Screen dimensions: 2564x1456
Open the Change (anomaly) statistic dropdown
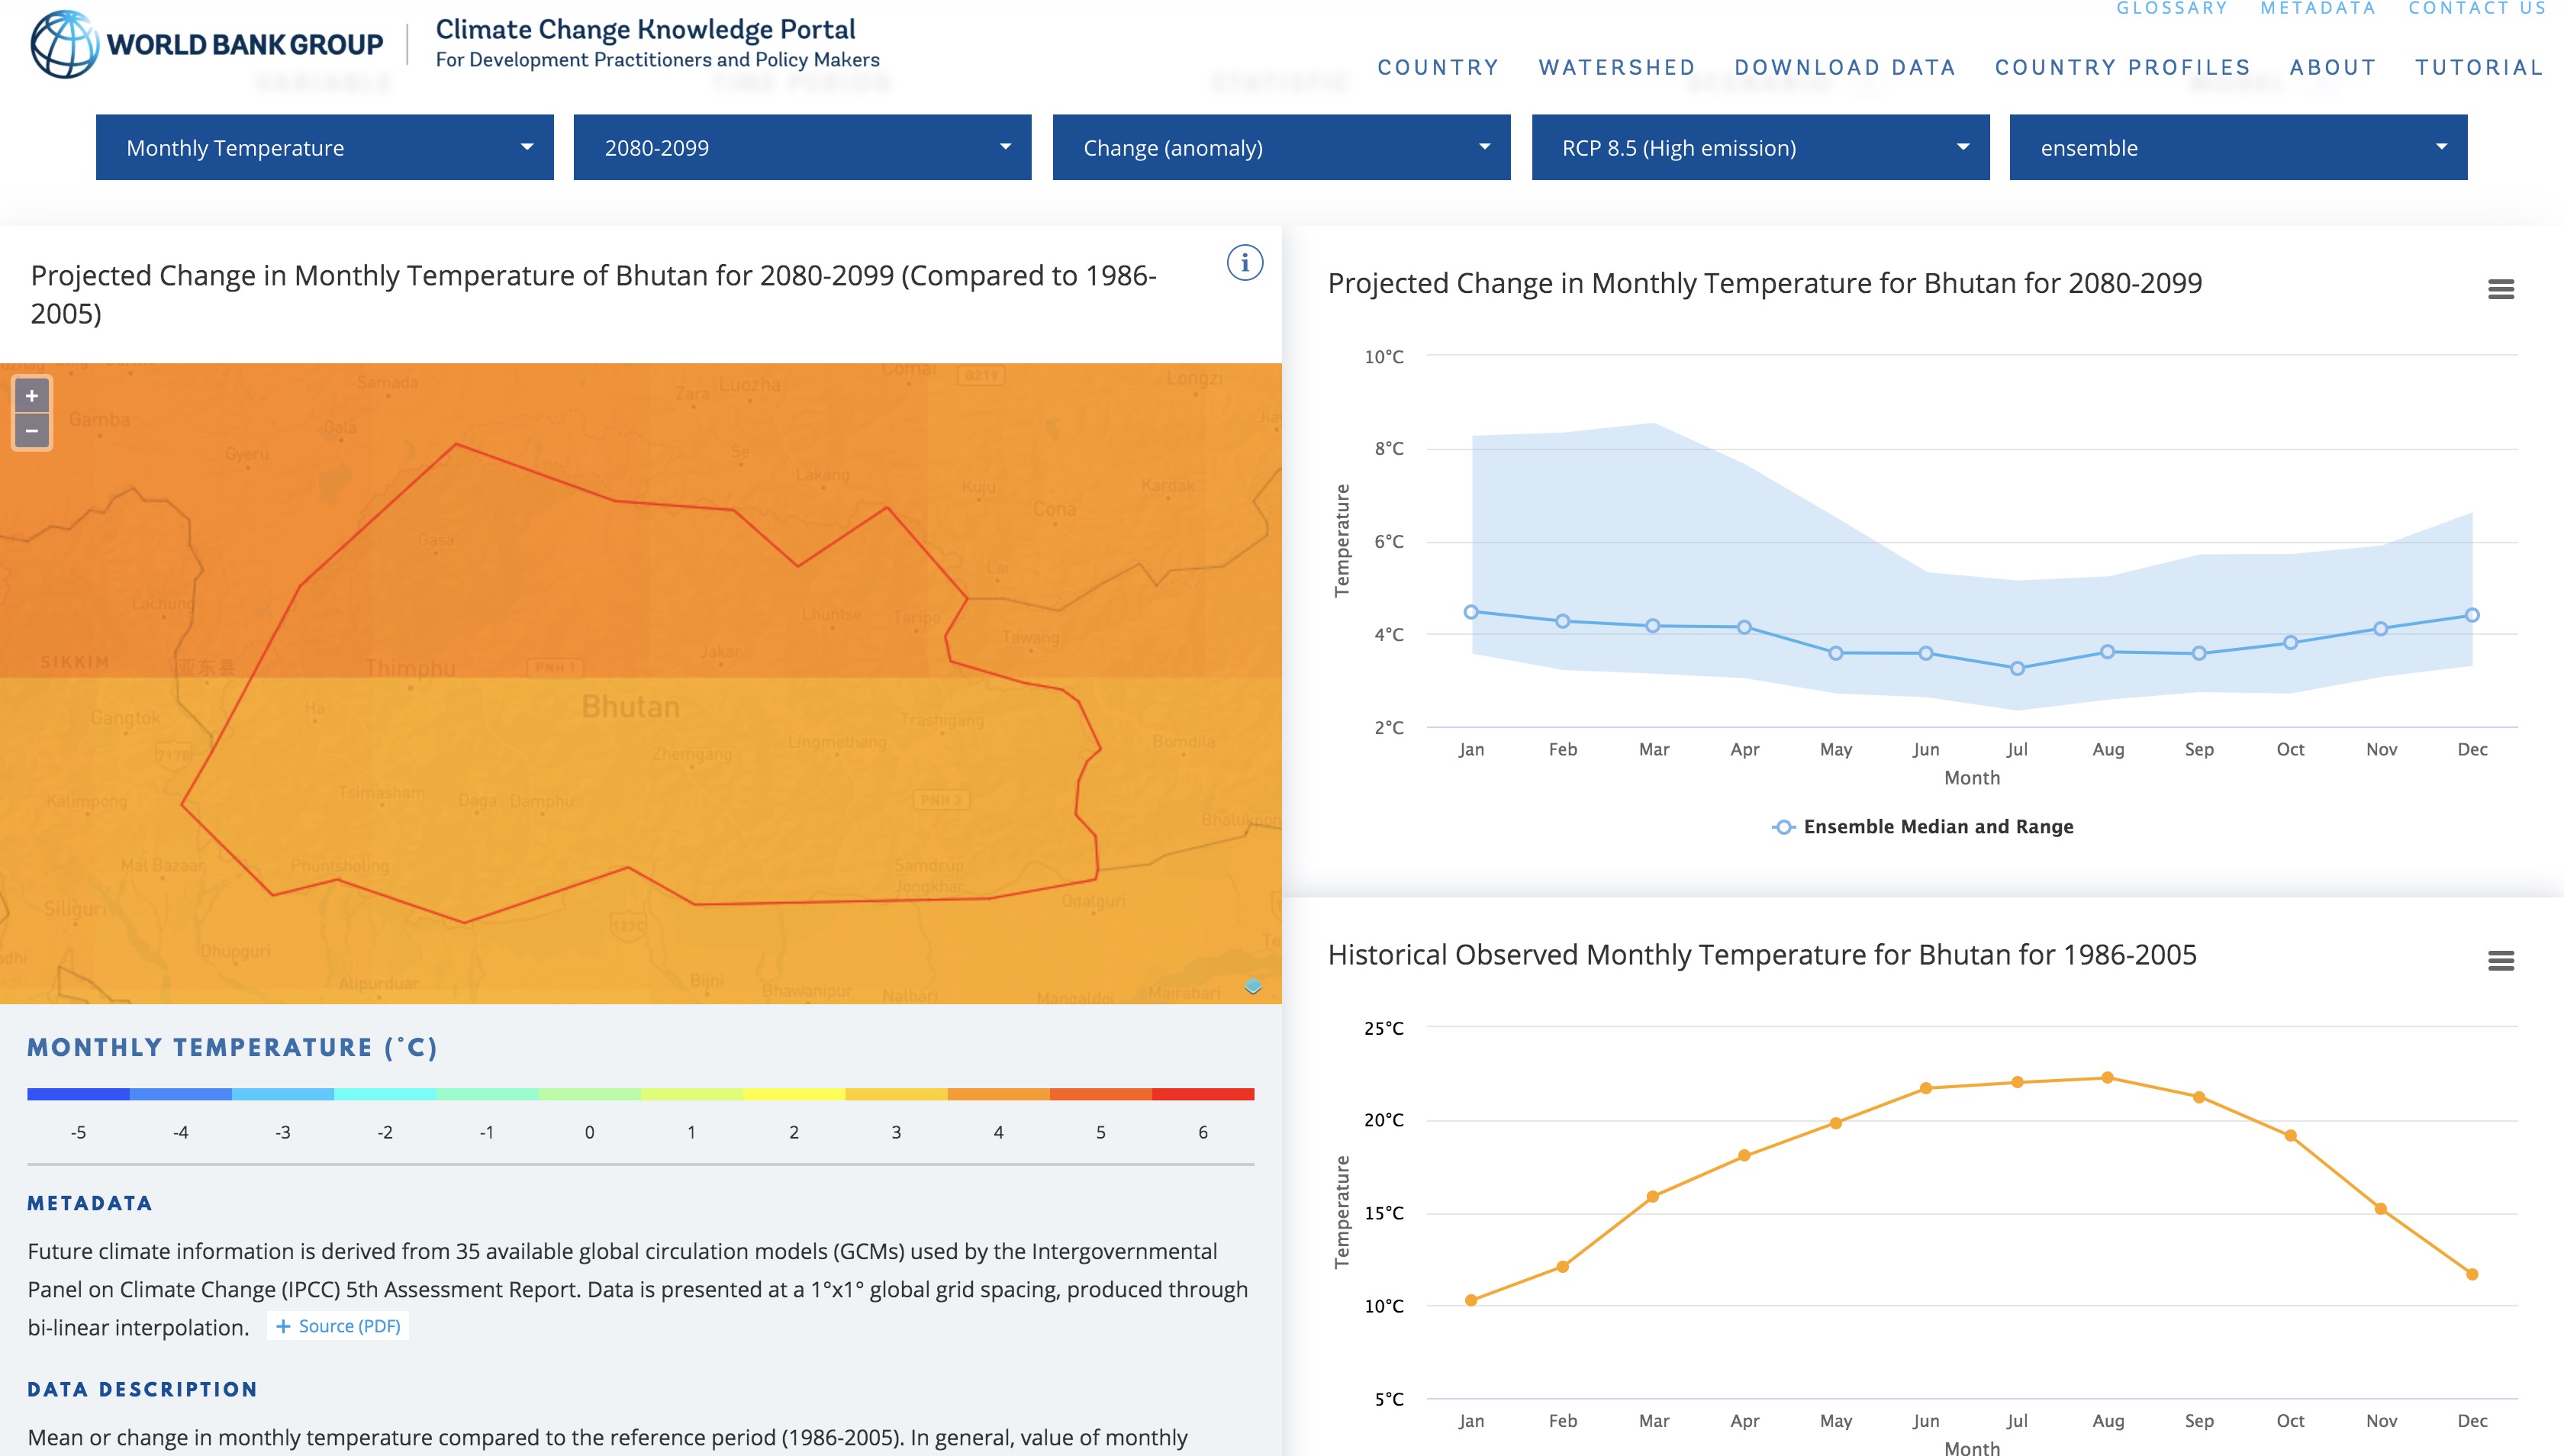coord(1281,148)
